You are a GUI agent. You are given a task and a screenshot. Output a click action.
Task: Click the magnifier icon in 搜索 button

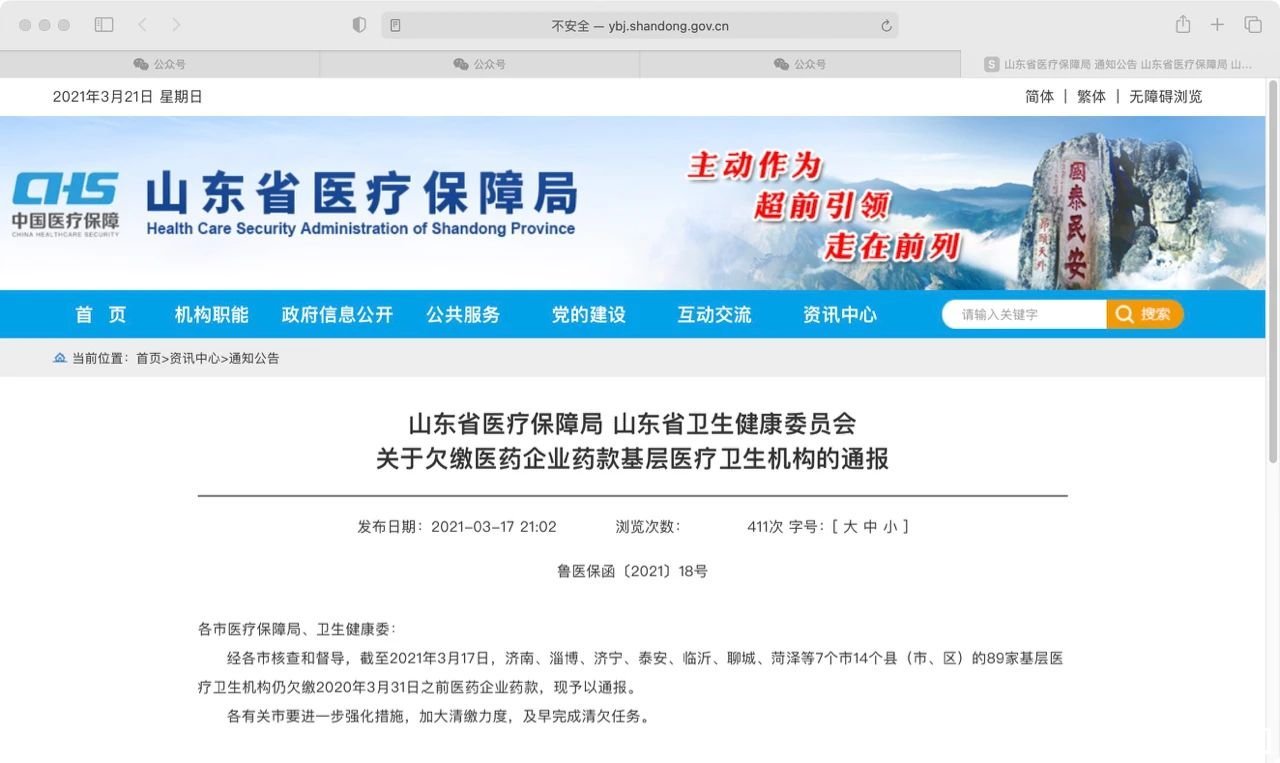(x=1125, y=314)
